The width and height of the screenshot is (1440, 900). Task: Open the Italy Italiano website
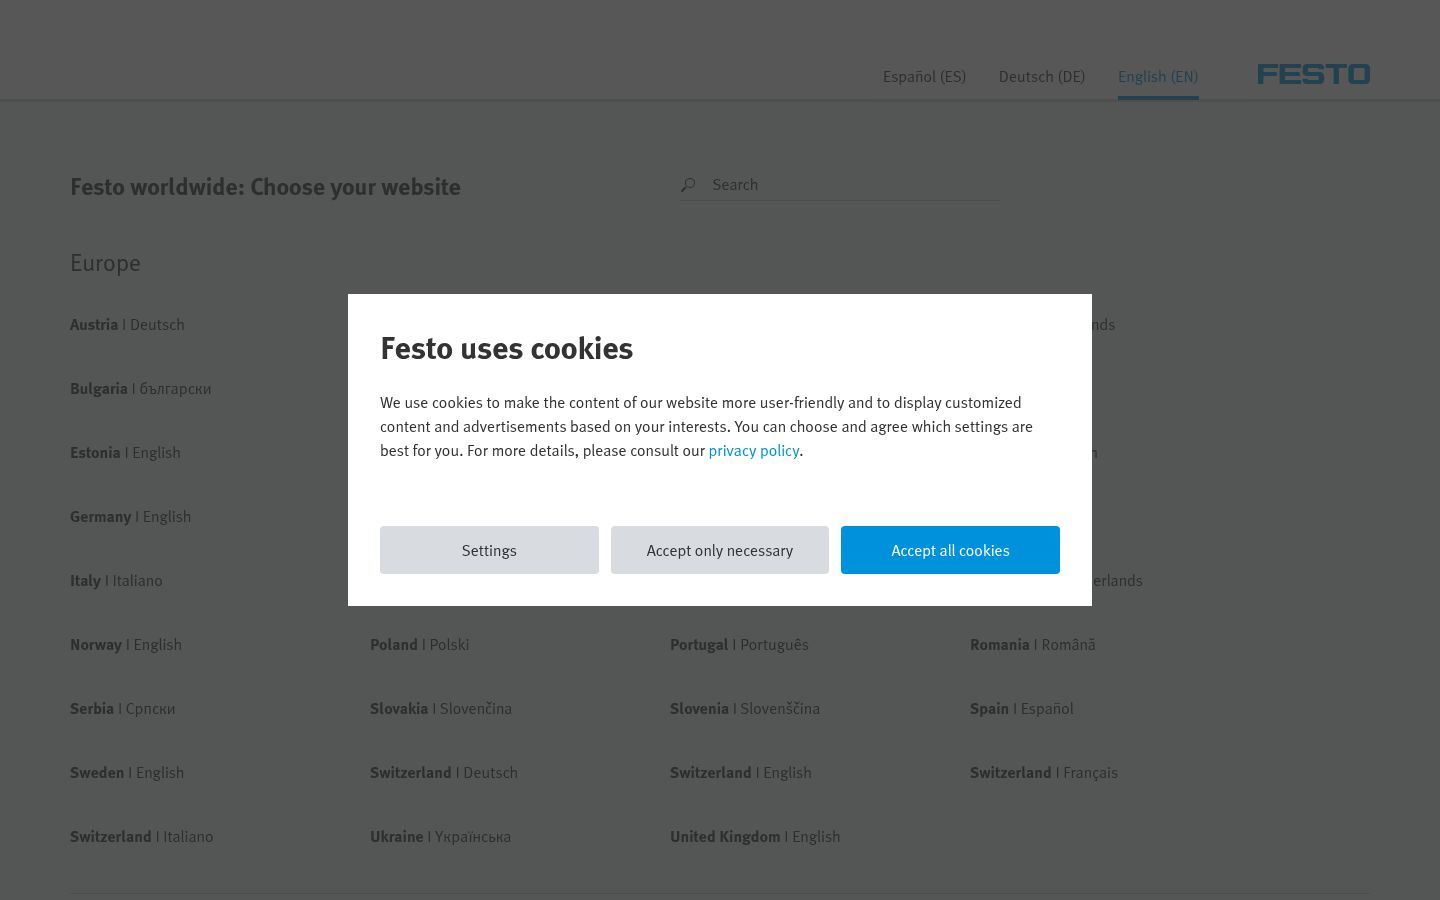pos(116,581)
